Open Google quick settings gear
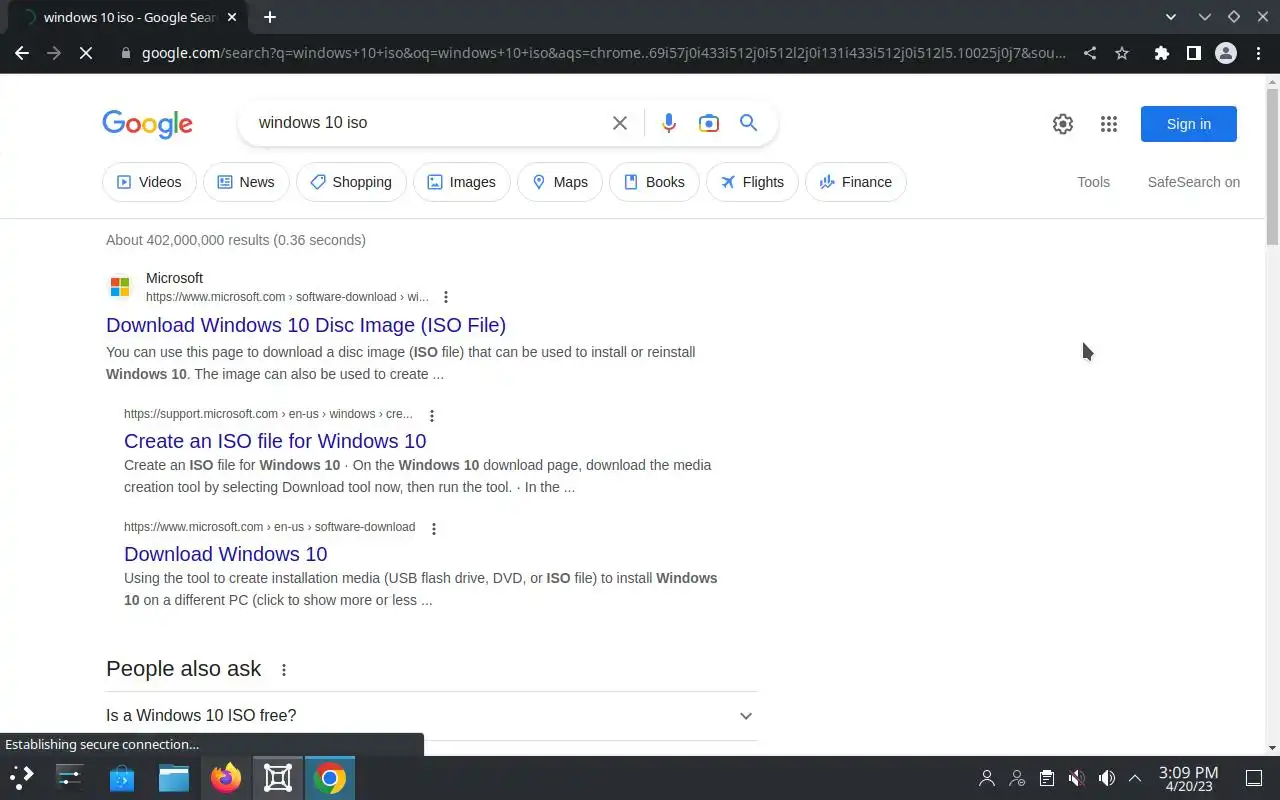 click(1063, 124)
